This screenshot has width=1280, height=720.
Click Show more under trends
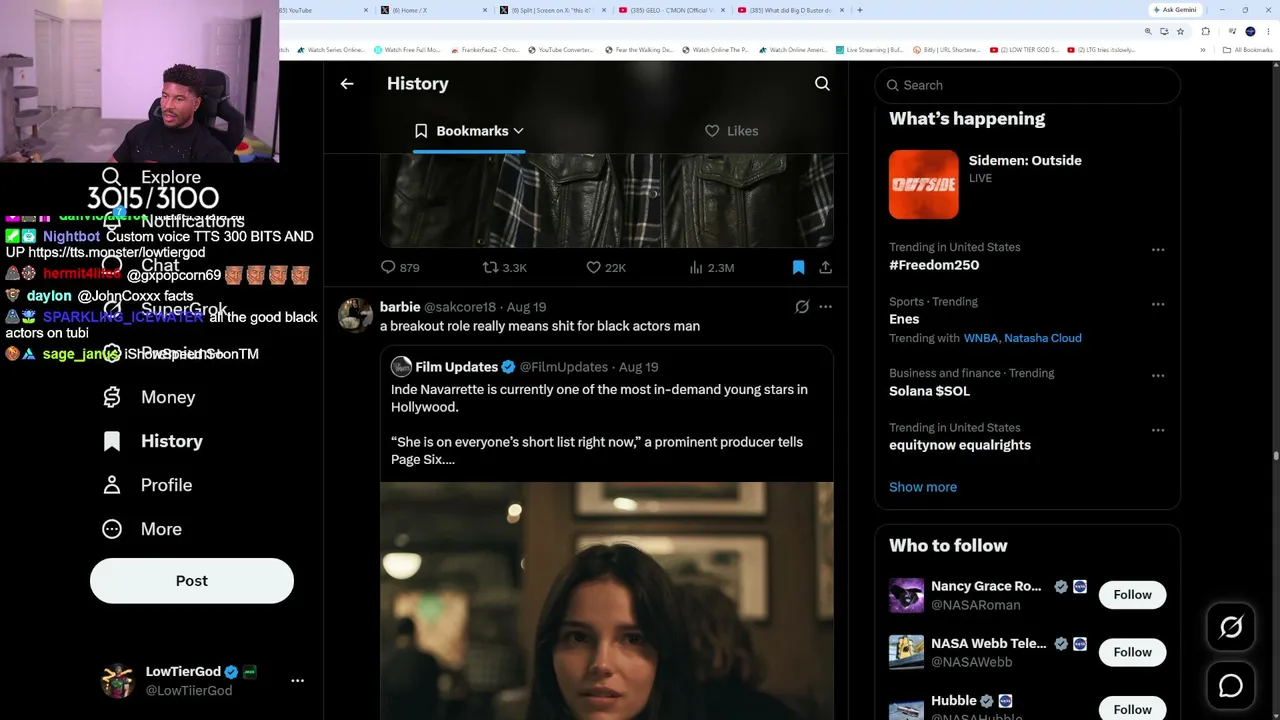pos(923,487)
